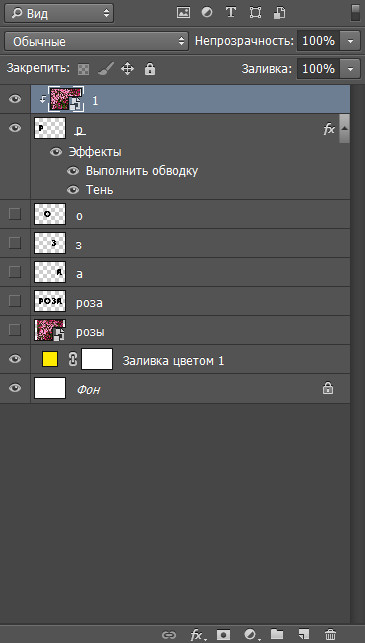Show layer з via visibility box
This screenshot has height=643, width=365.
[15, 243]
